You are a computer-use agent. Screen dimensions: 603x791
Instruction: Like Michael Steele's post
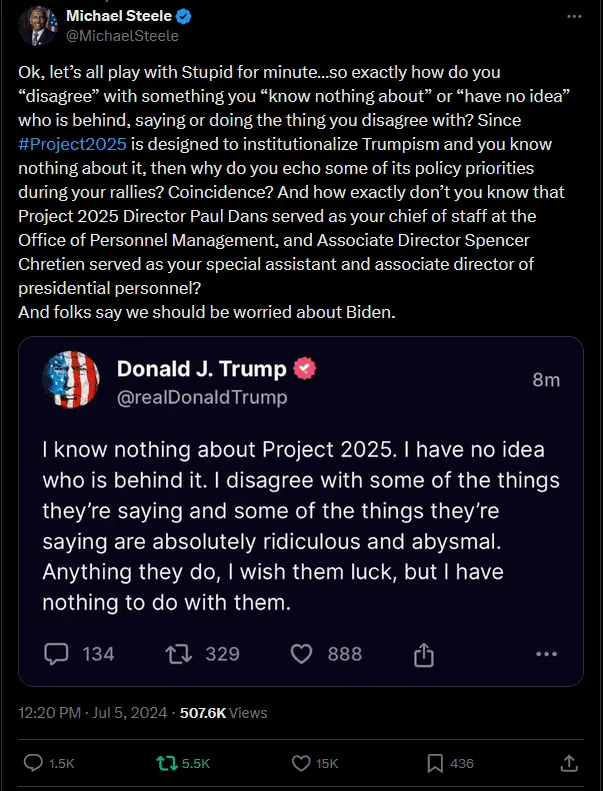(302, 763)
